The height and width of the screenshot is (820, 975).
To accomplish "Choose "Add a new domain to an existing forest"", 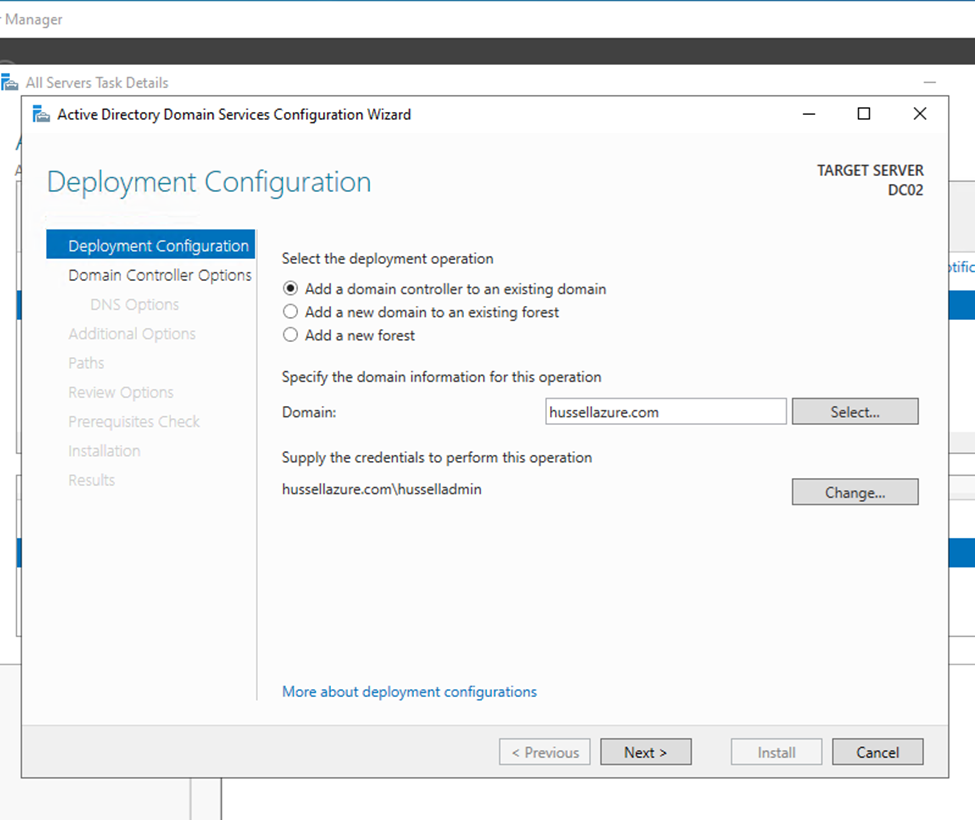I will pos(290,312).
